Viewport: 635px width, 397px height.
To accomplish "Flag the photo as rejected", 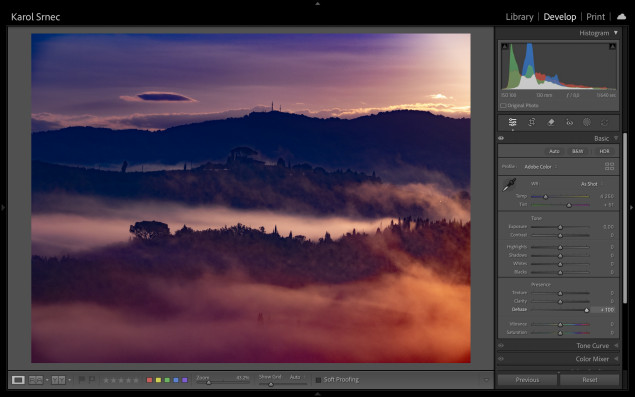I will pyautogui.click(x=92, y=380).
